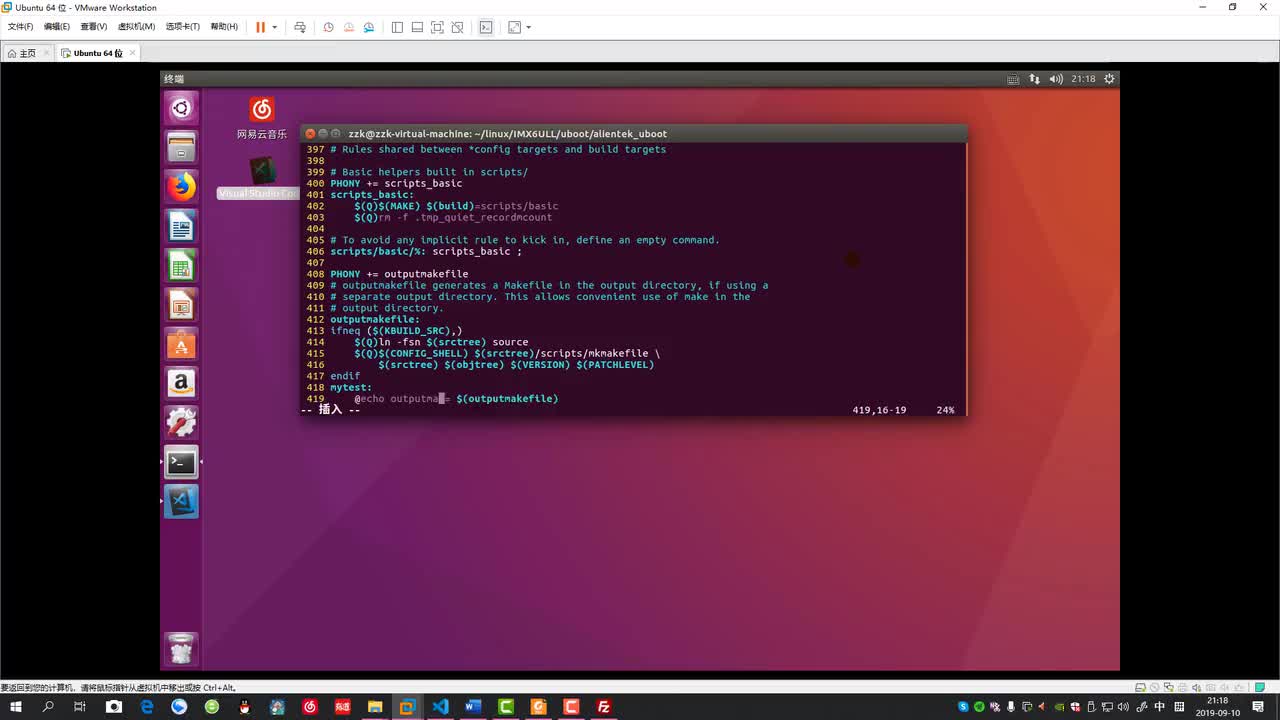Open System Settings in the Ubuntu launcher
Screen dimensions: 1280x720
(x=181, y=422)
